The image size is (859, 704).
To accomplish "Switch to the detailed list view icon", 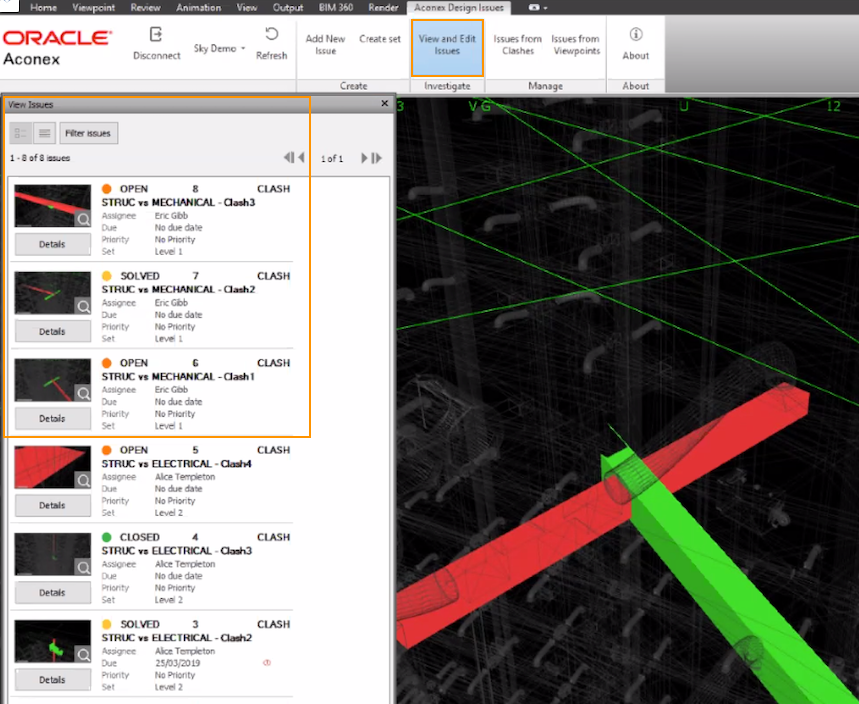I will (x=21, y=133).
